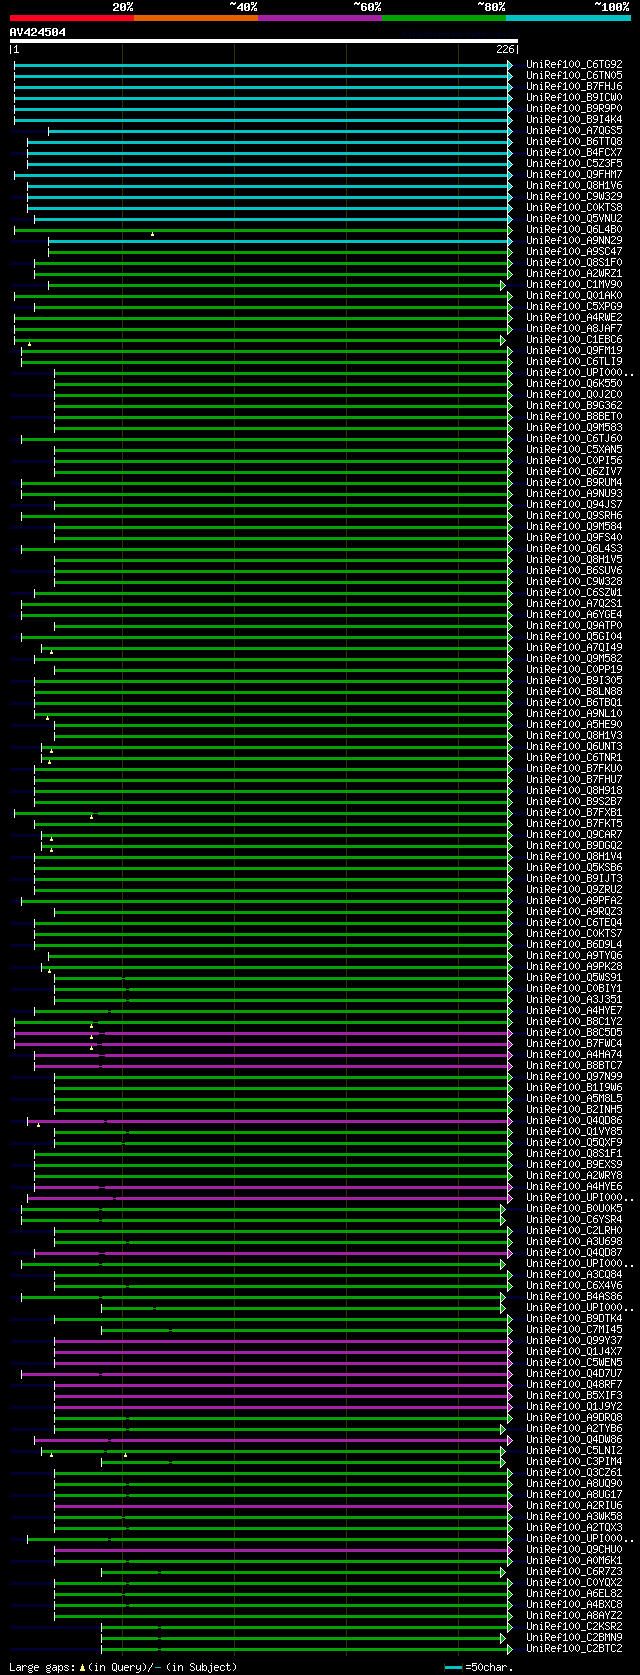Select the UniRef100_A6YGE4 label

[x=574, y=615]
